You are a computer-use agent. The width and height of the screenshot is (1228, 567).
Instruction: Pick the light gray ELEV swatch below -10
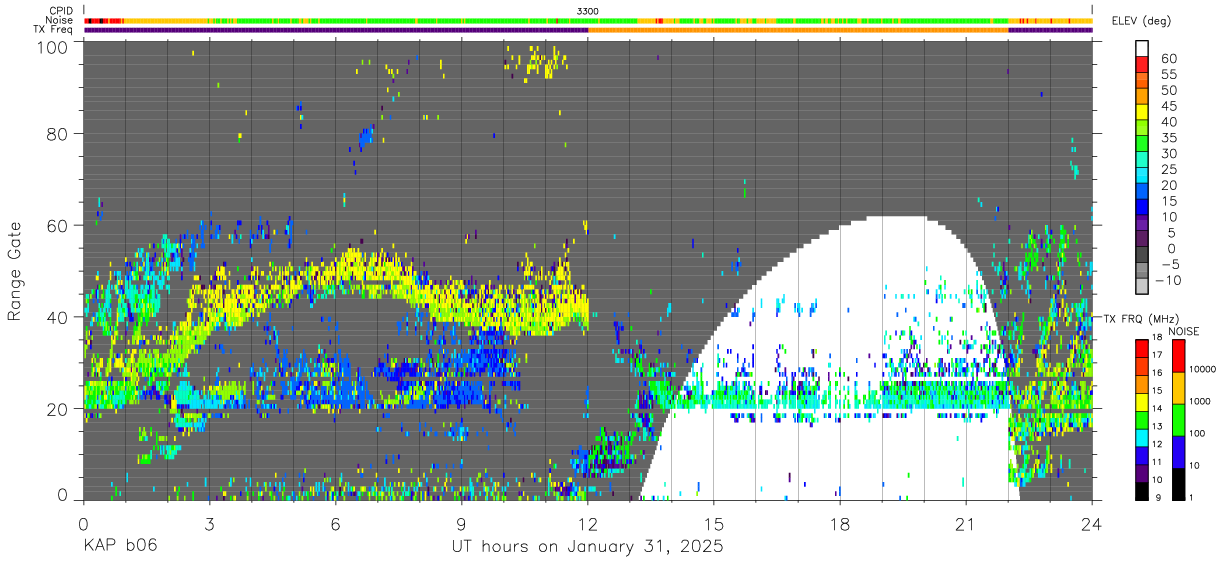coord(1142,287)
